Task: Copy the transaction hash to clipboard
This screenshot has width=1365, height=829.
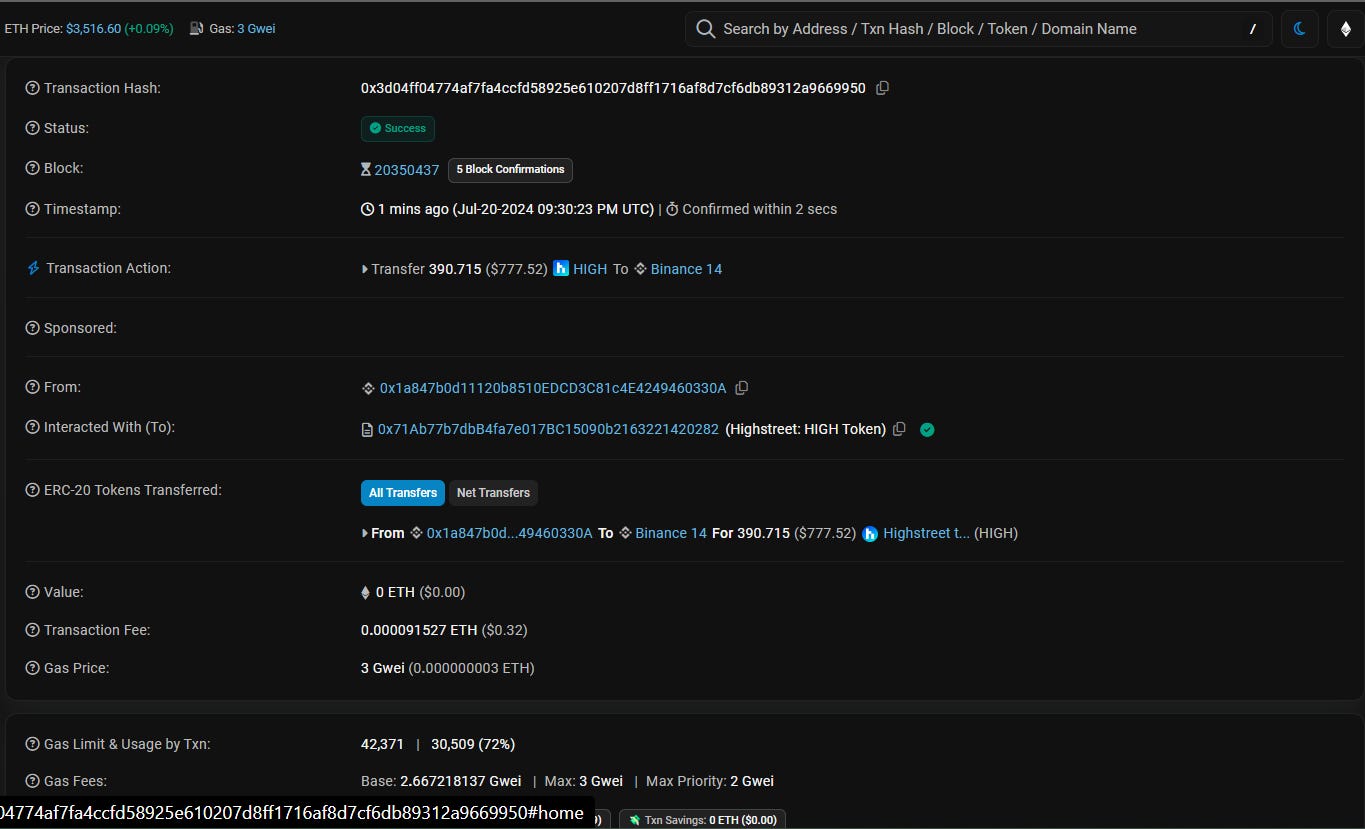Action: click(882, 88)
